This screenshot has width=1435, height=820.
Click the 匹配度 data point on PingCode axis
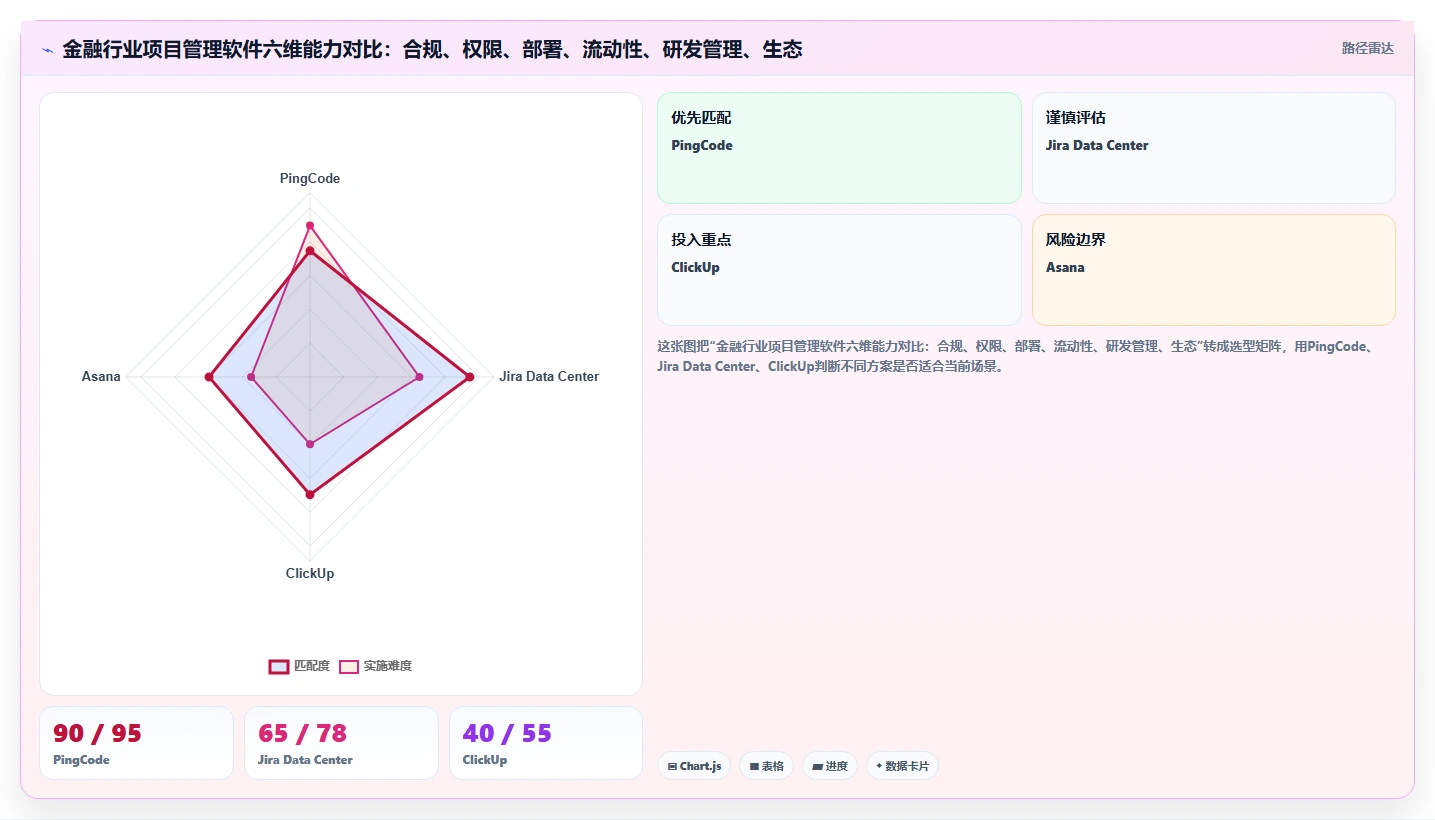coord(310,251)
